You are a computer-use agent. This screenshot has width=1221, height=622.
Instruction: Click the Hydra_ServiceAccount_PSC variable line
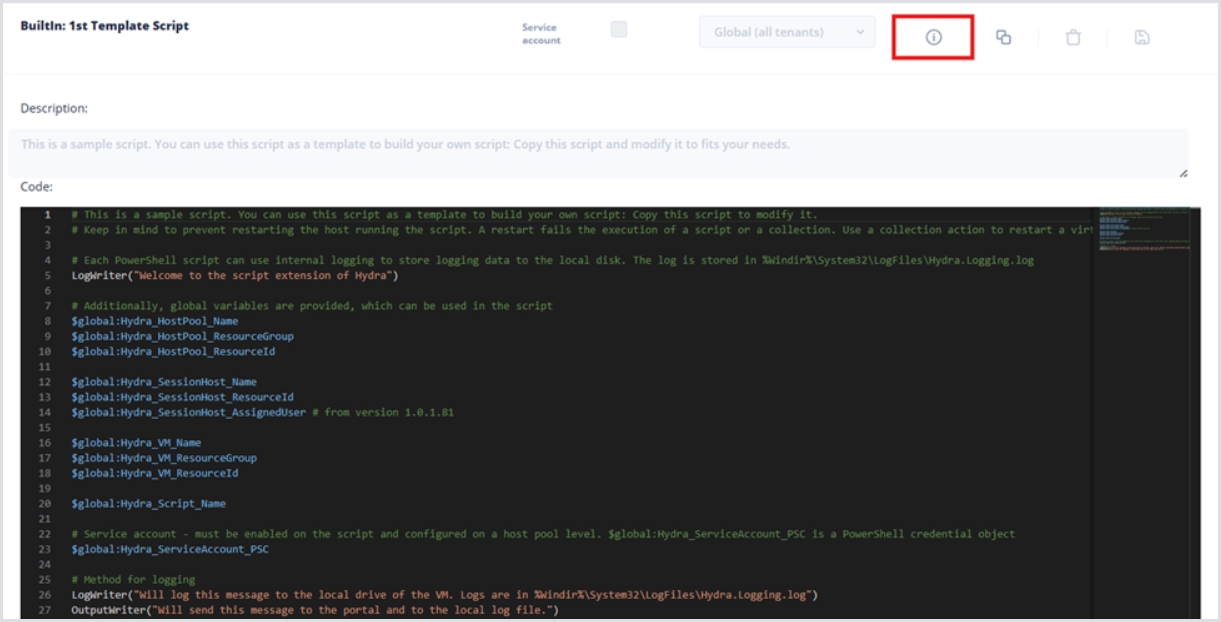170,549
